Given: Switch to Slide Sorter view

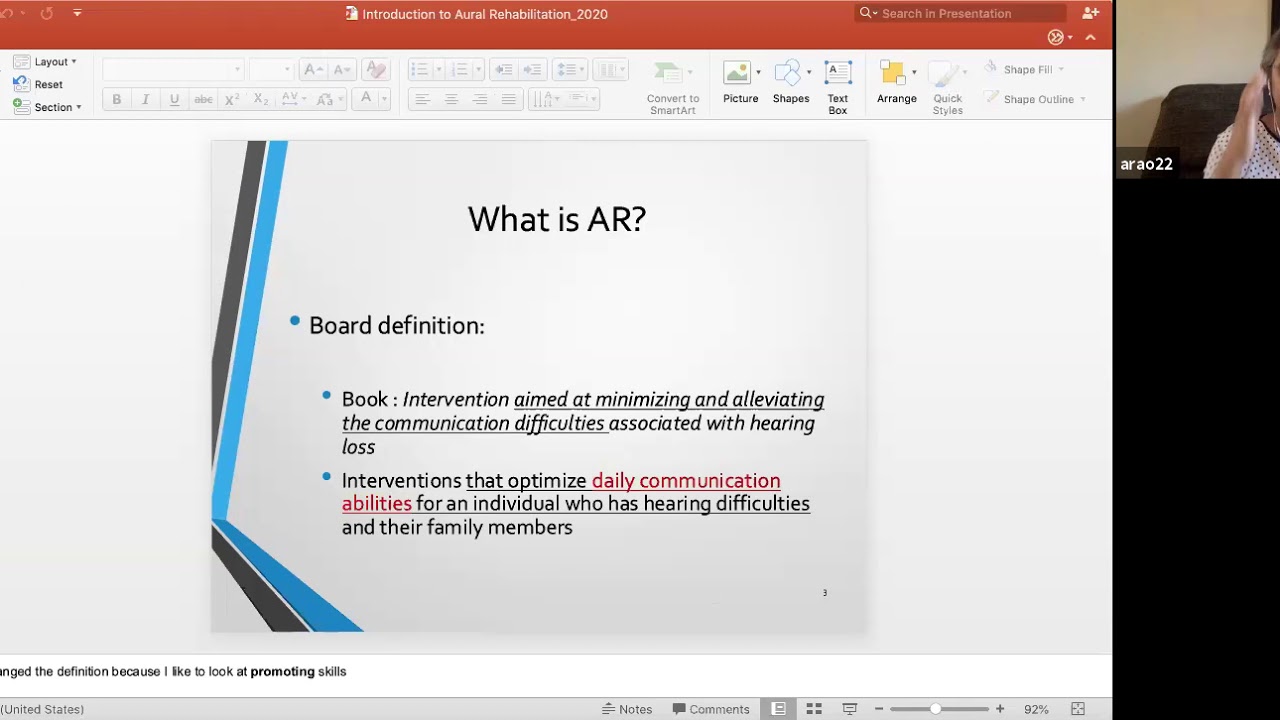Looking at the screenshot, I should (x=814, y=709).
